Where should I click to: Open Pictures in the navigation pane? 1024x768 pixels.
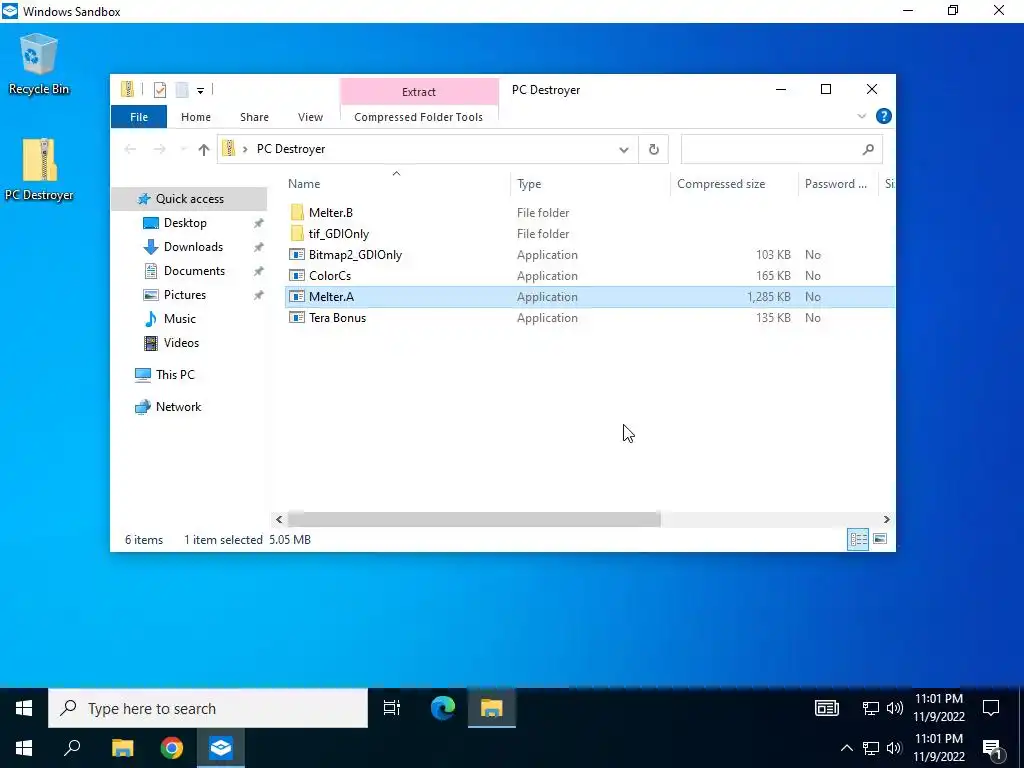click(x=185, y=295)
